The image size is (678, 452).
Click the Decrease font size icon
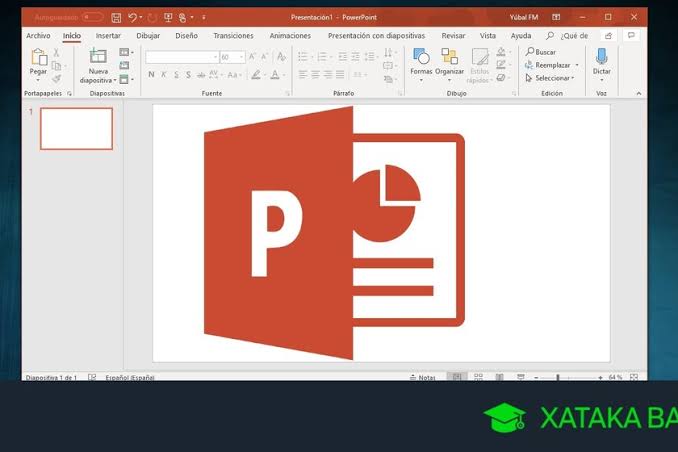coord(264,57)
